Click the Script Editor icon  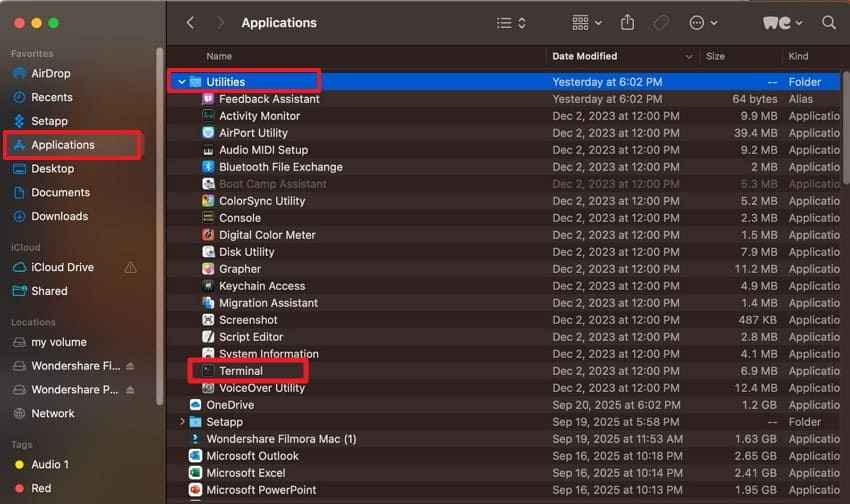(208, 337)
